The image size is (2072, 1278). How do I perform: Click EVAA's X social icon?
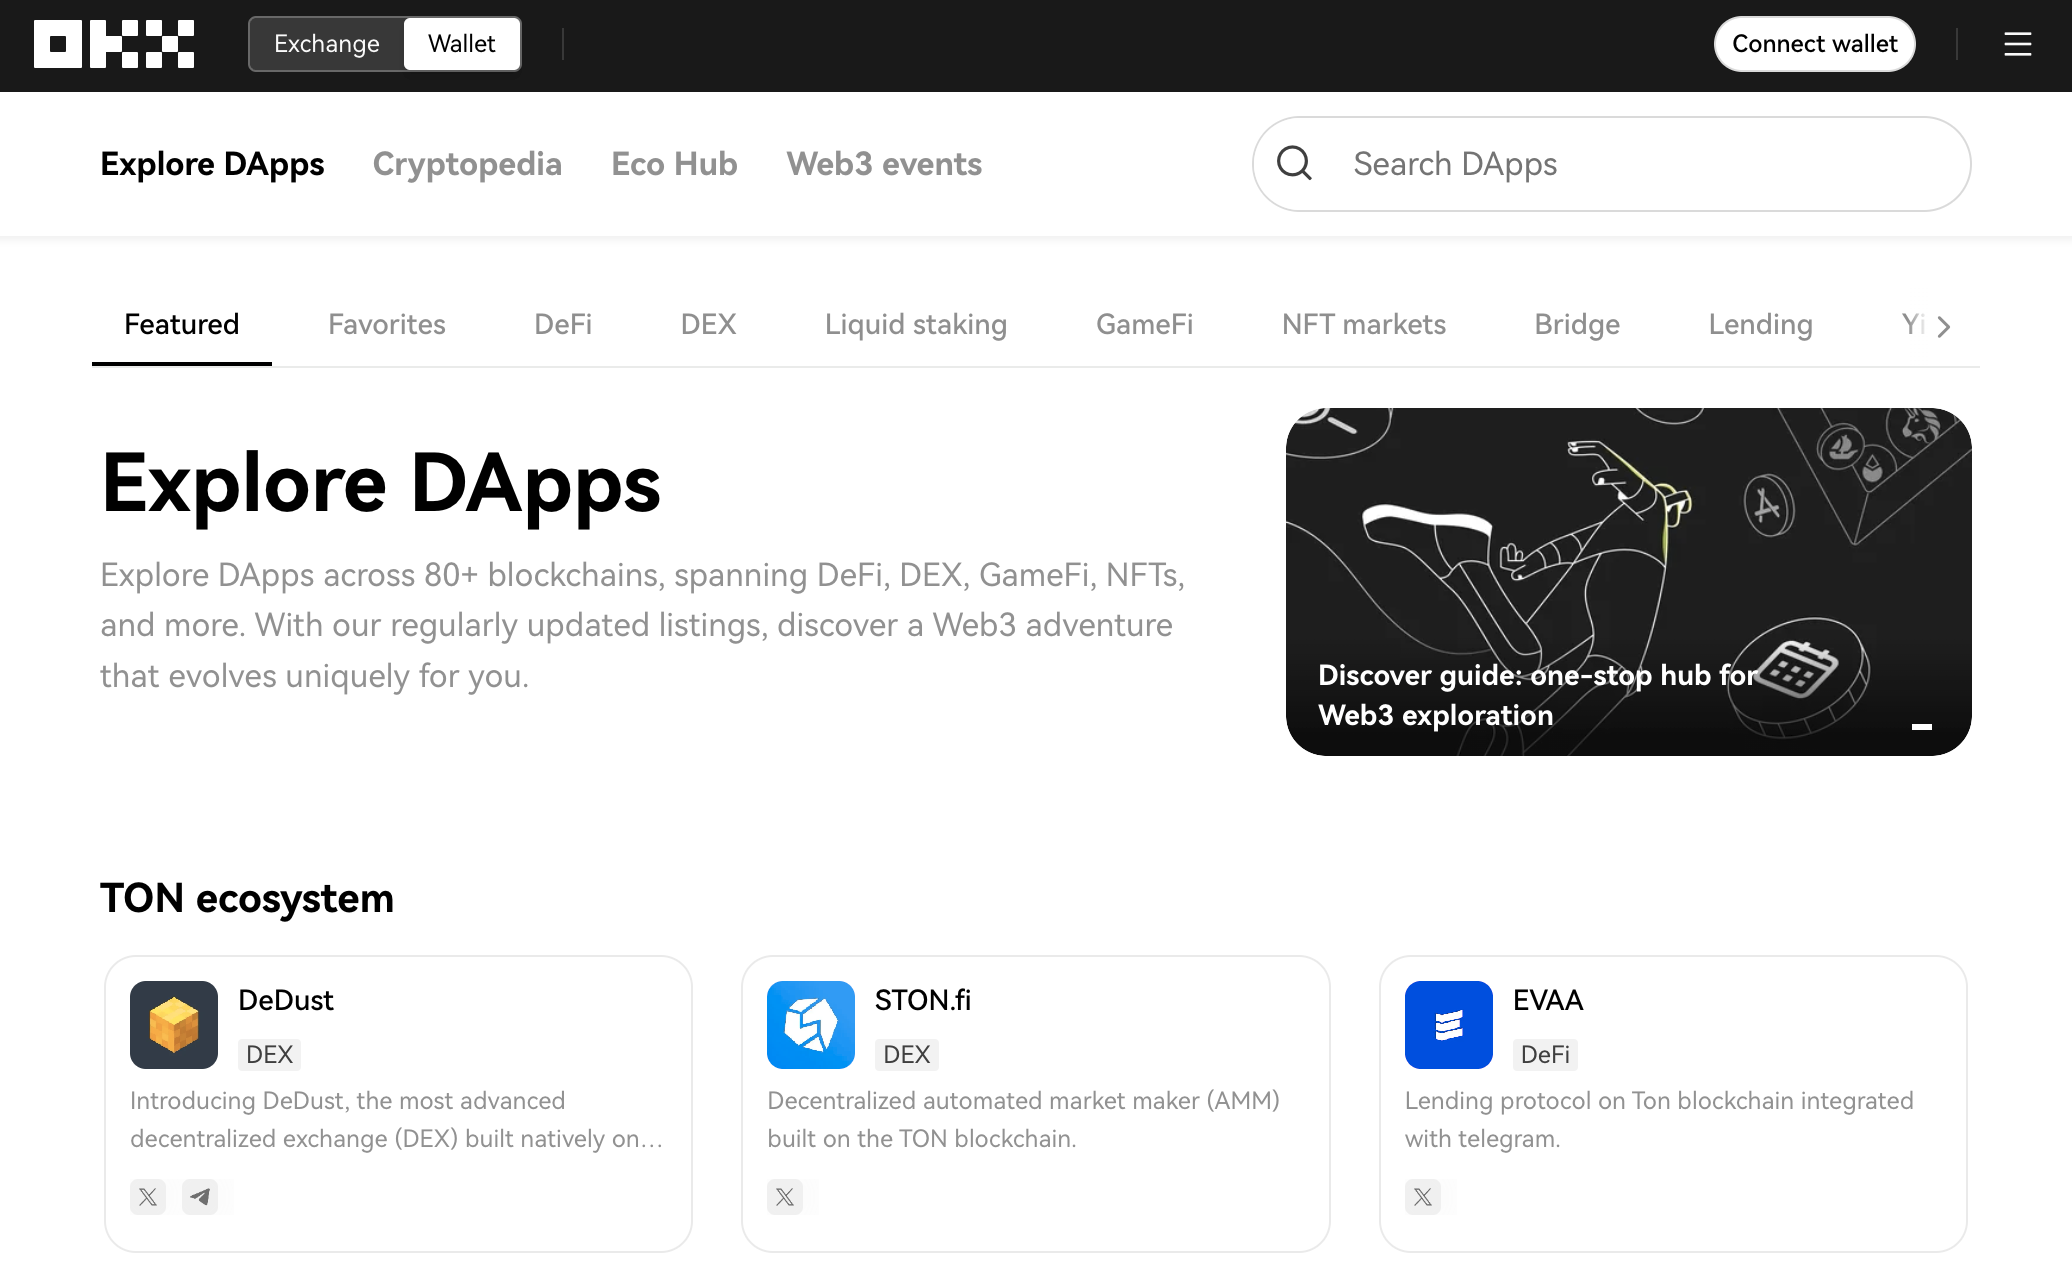pos(1422,1196)
